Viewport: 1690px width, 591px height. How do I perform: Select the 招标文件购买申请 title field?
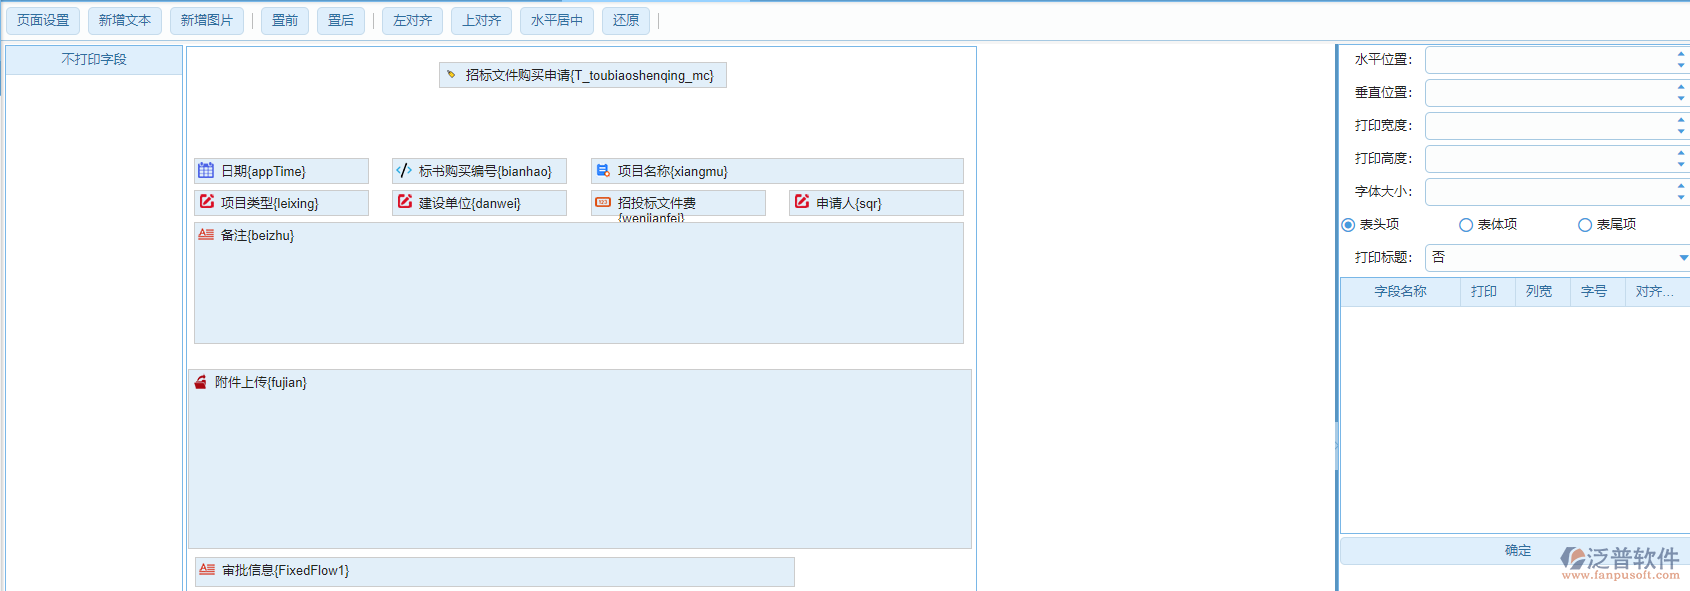tap(583, 75)
